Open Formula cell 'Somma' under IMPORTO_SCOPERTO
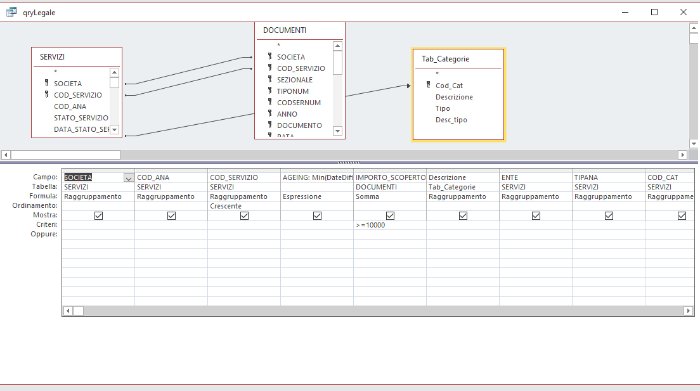This screenshot has width=700, height=391. 390,196
